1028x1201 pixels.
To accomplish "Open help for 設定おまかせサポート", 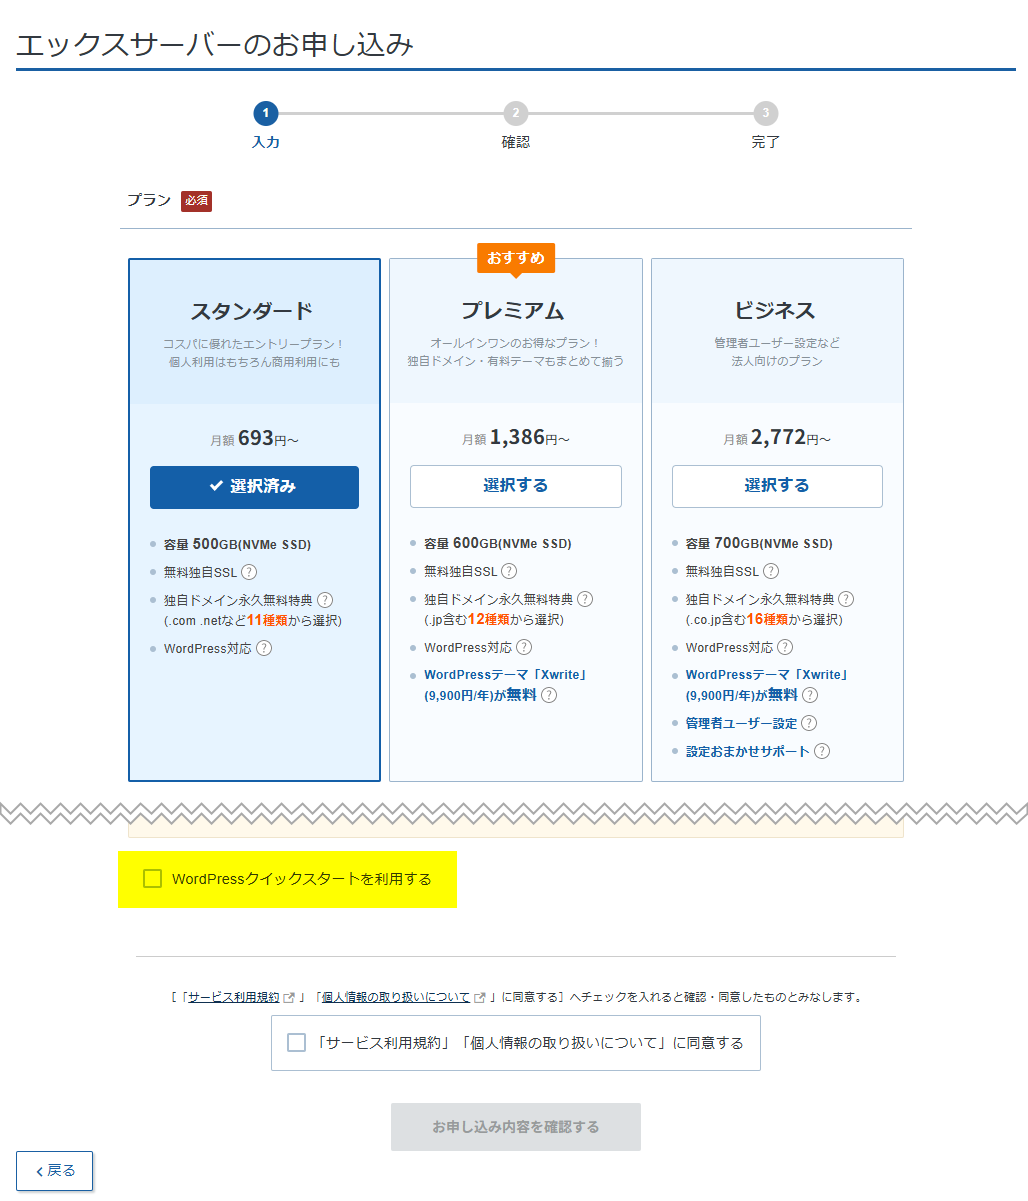I will pyautogui.click(x=822, y=751).
